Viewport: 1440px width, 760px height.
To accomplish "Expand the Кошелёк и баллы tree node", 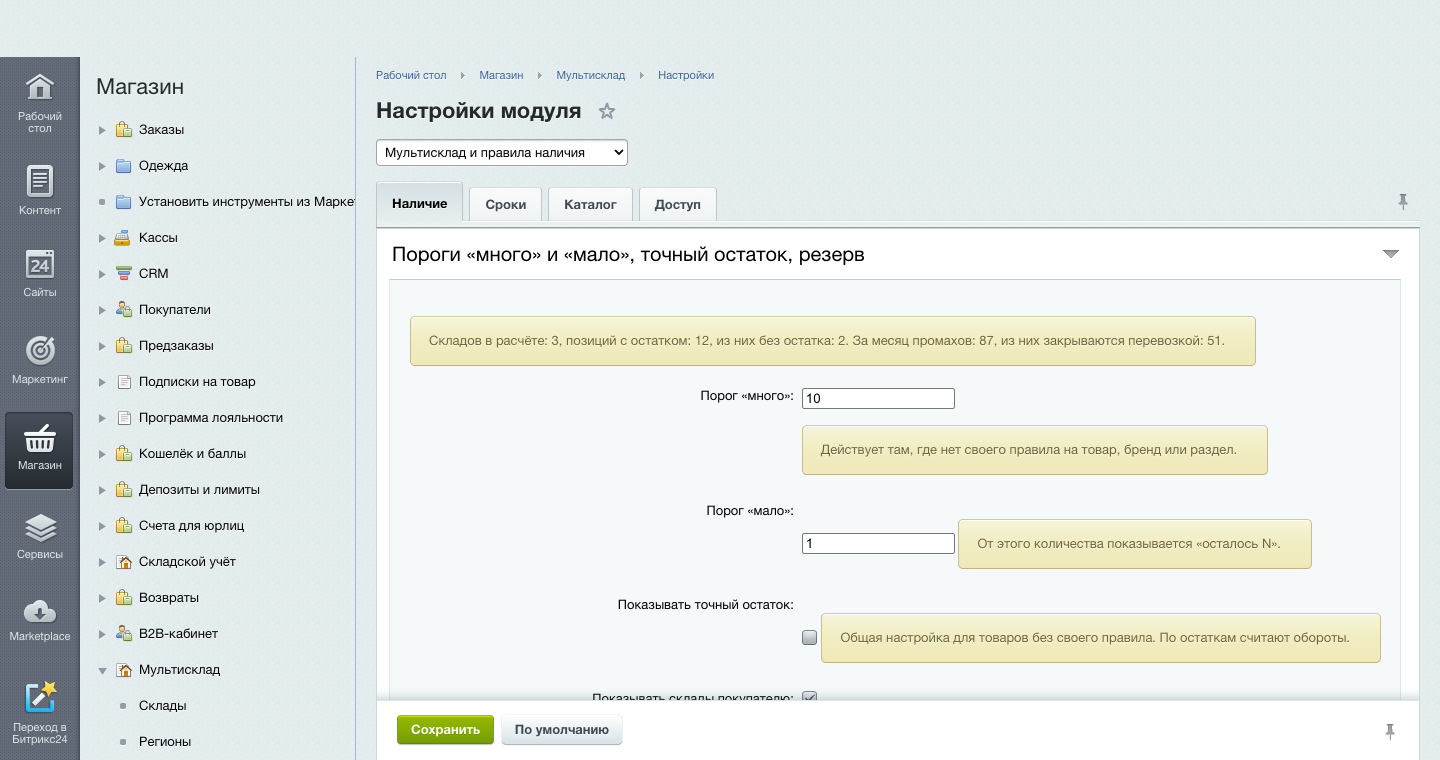I will [x=102, y=454].
